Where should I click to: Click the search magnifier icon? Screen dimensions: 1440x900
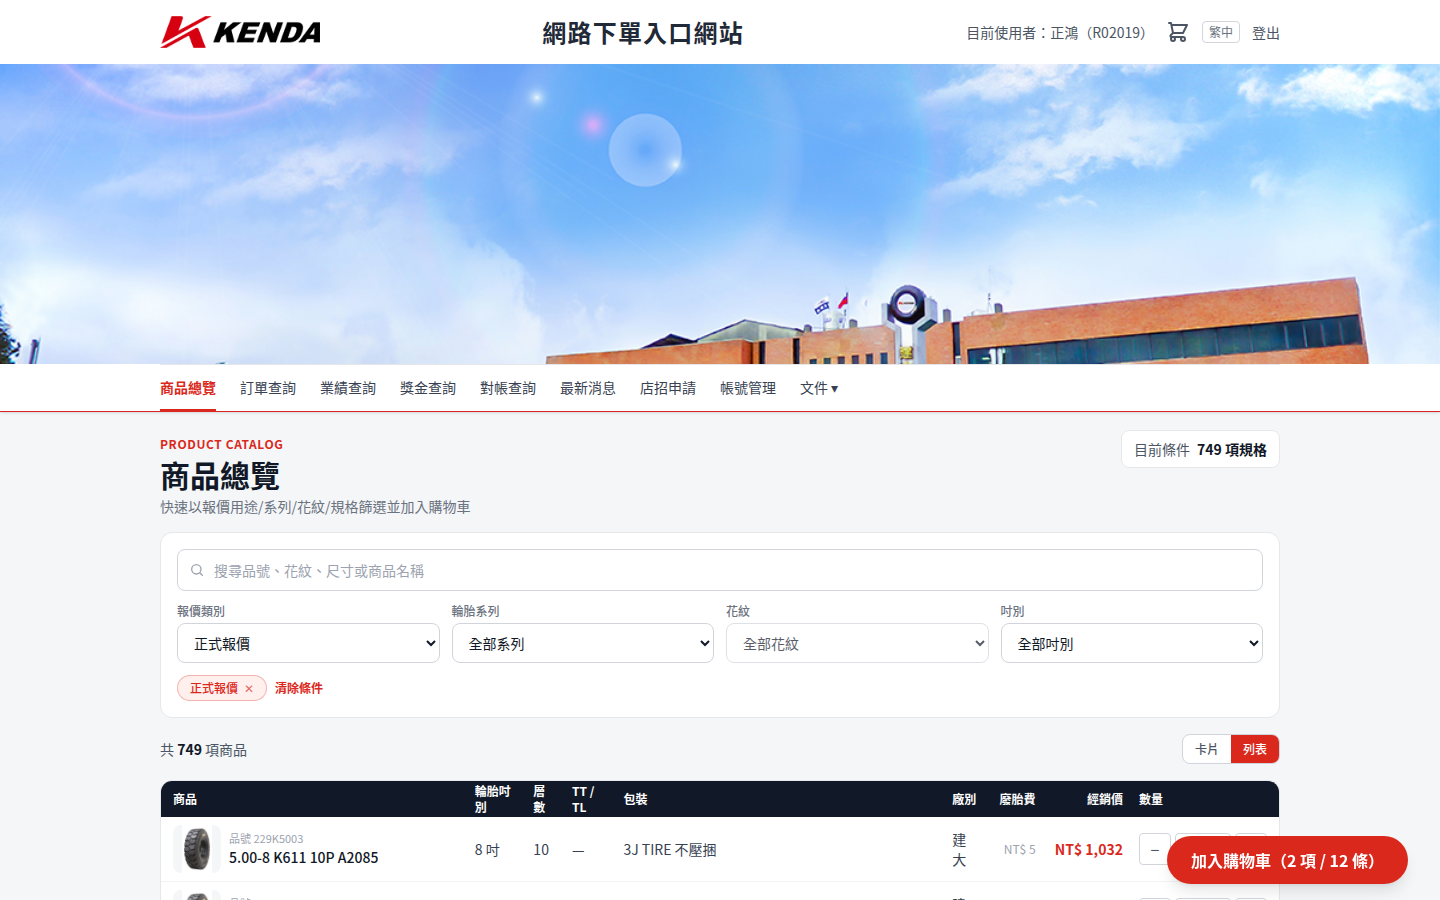click(197, 570)
